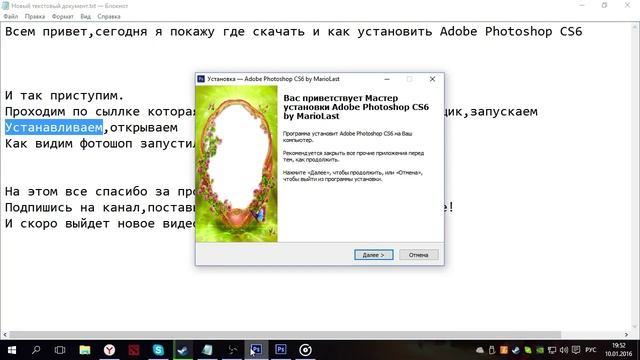The height and width of the screenshot is (360, 640).
Task: Open OneDrive cloud tray icon
Action: (x=480, y=350)
